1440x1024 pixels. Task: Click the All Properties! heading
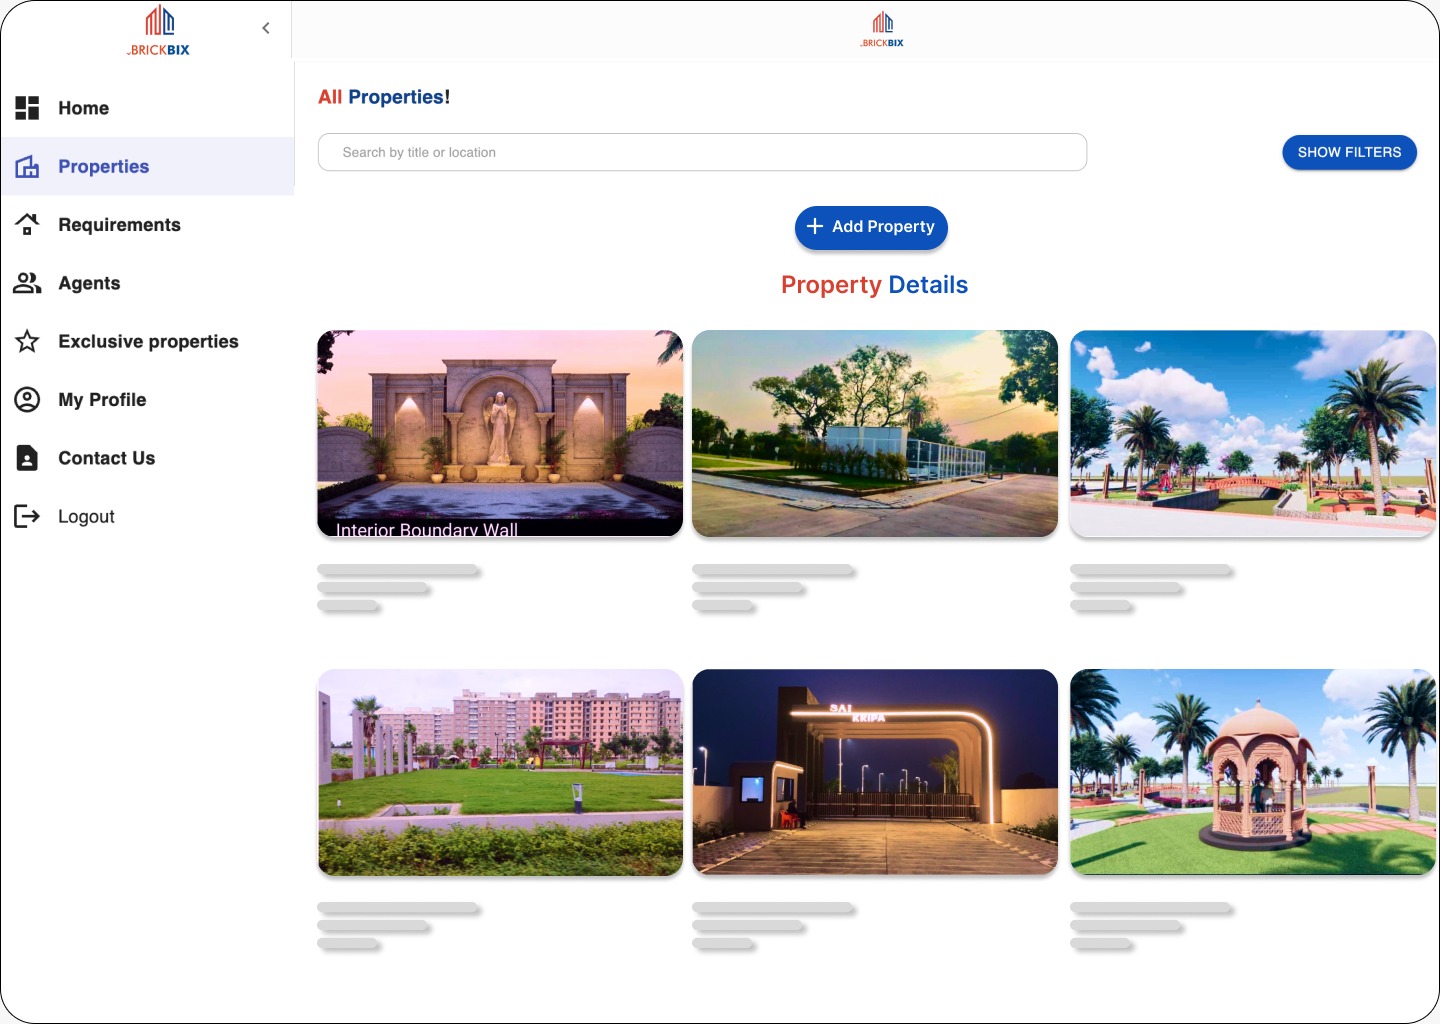[384, 97]
